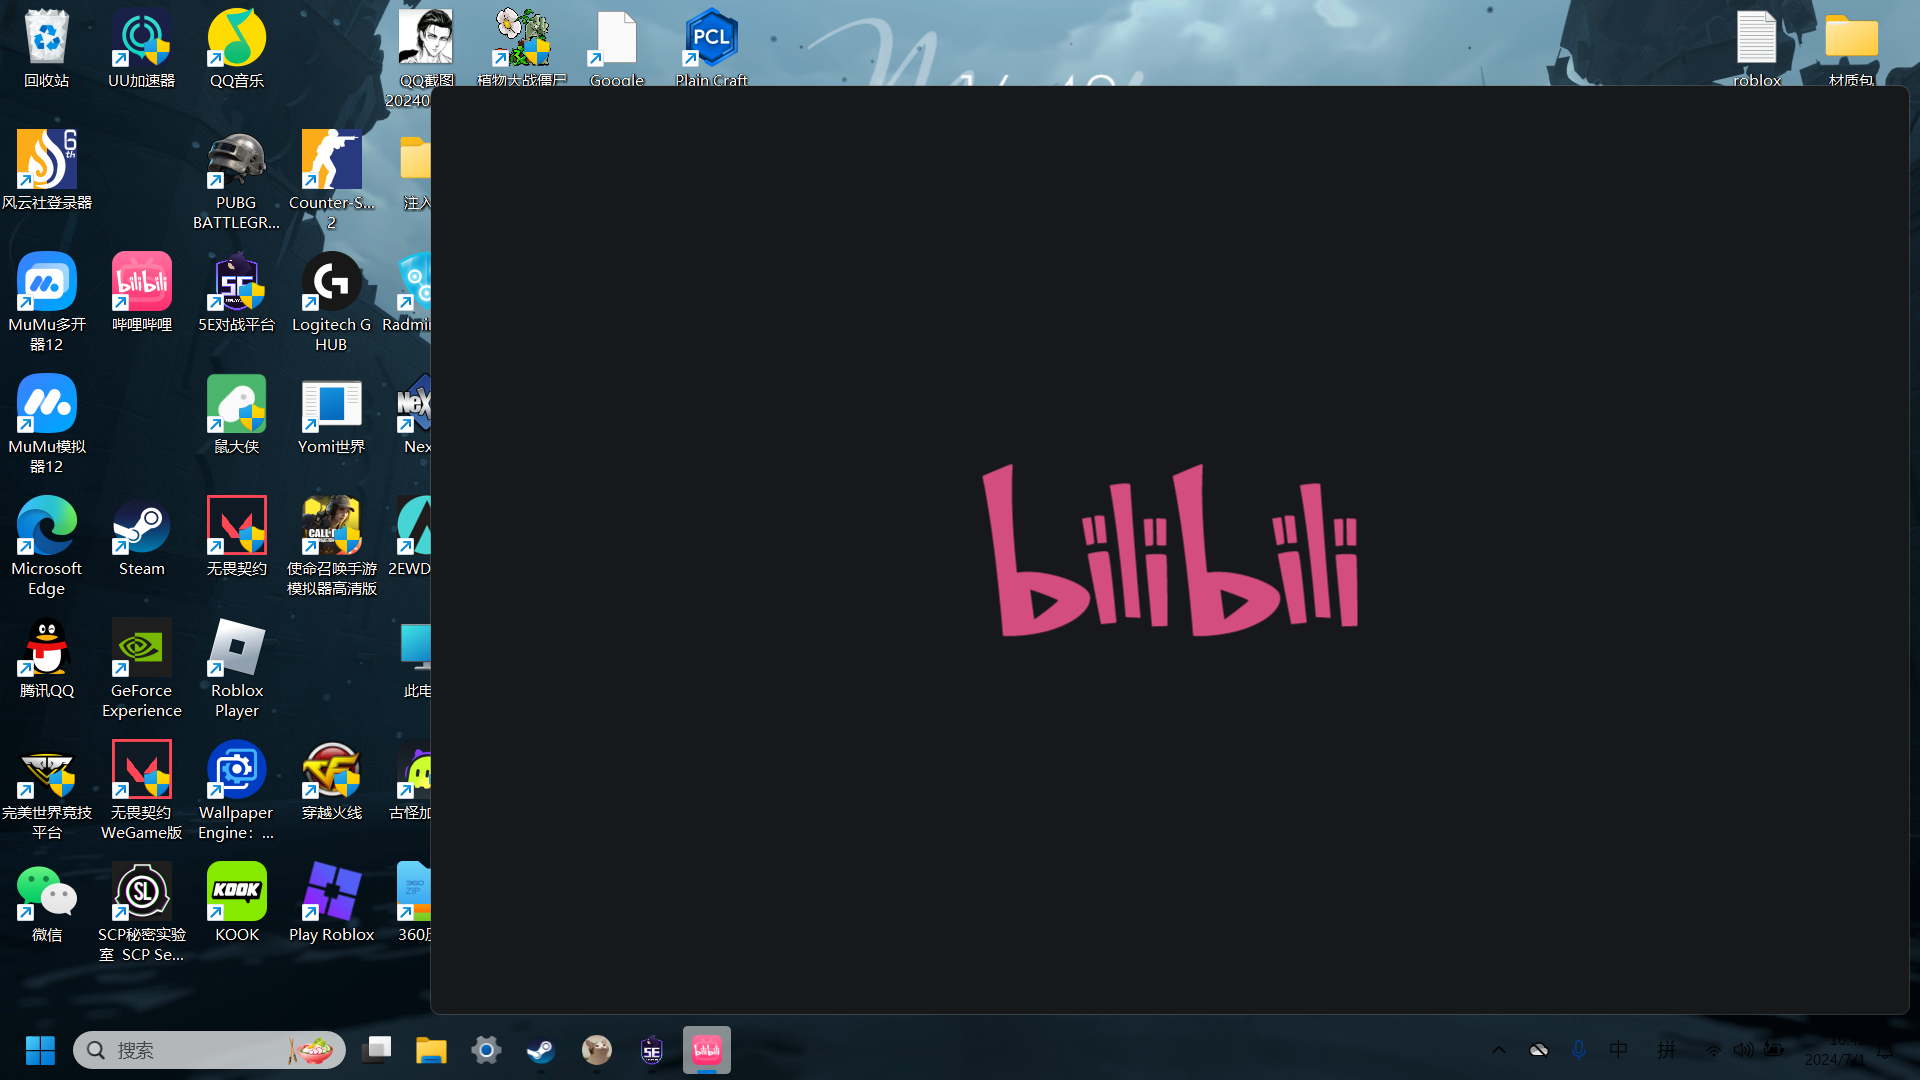Select the Play Roblox desktop shortcut
This screenshot has width=1920, height=1080.
[x=331, y=902]
